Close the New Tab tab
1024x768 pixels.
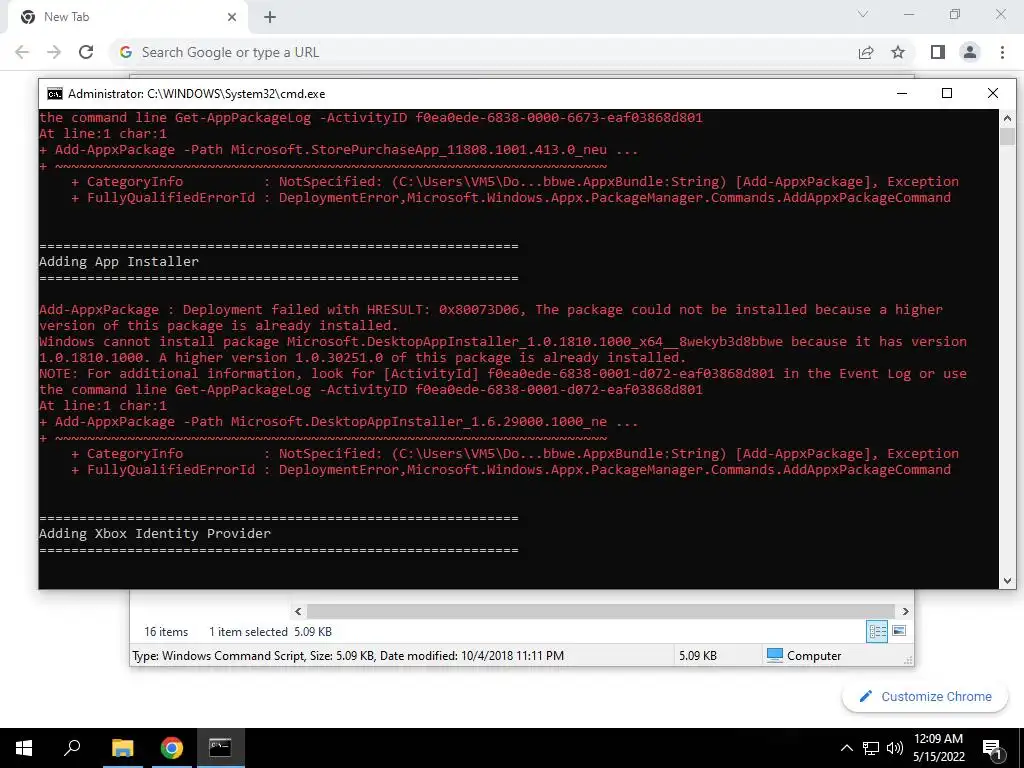click(232, 17)
